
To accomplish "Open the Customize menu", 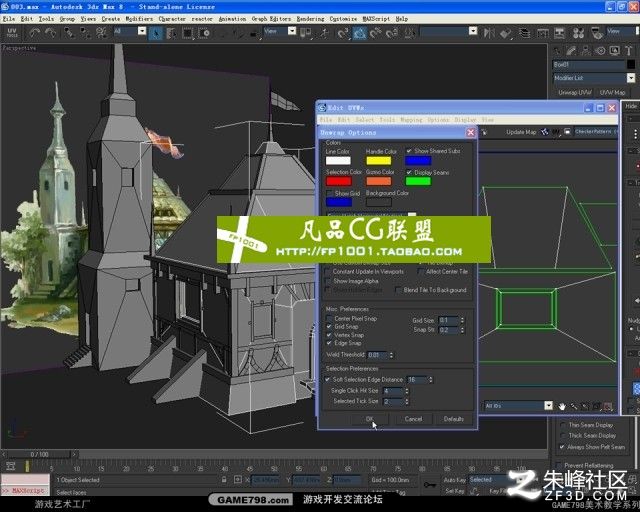I will click(x=343, y=19).
